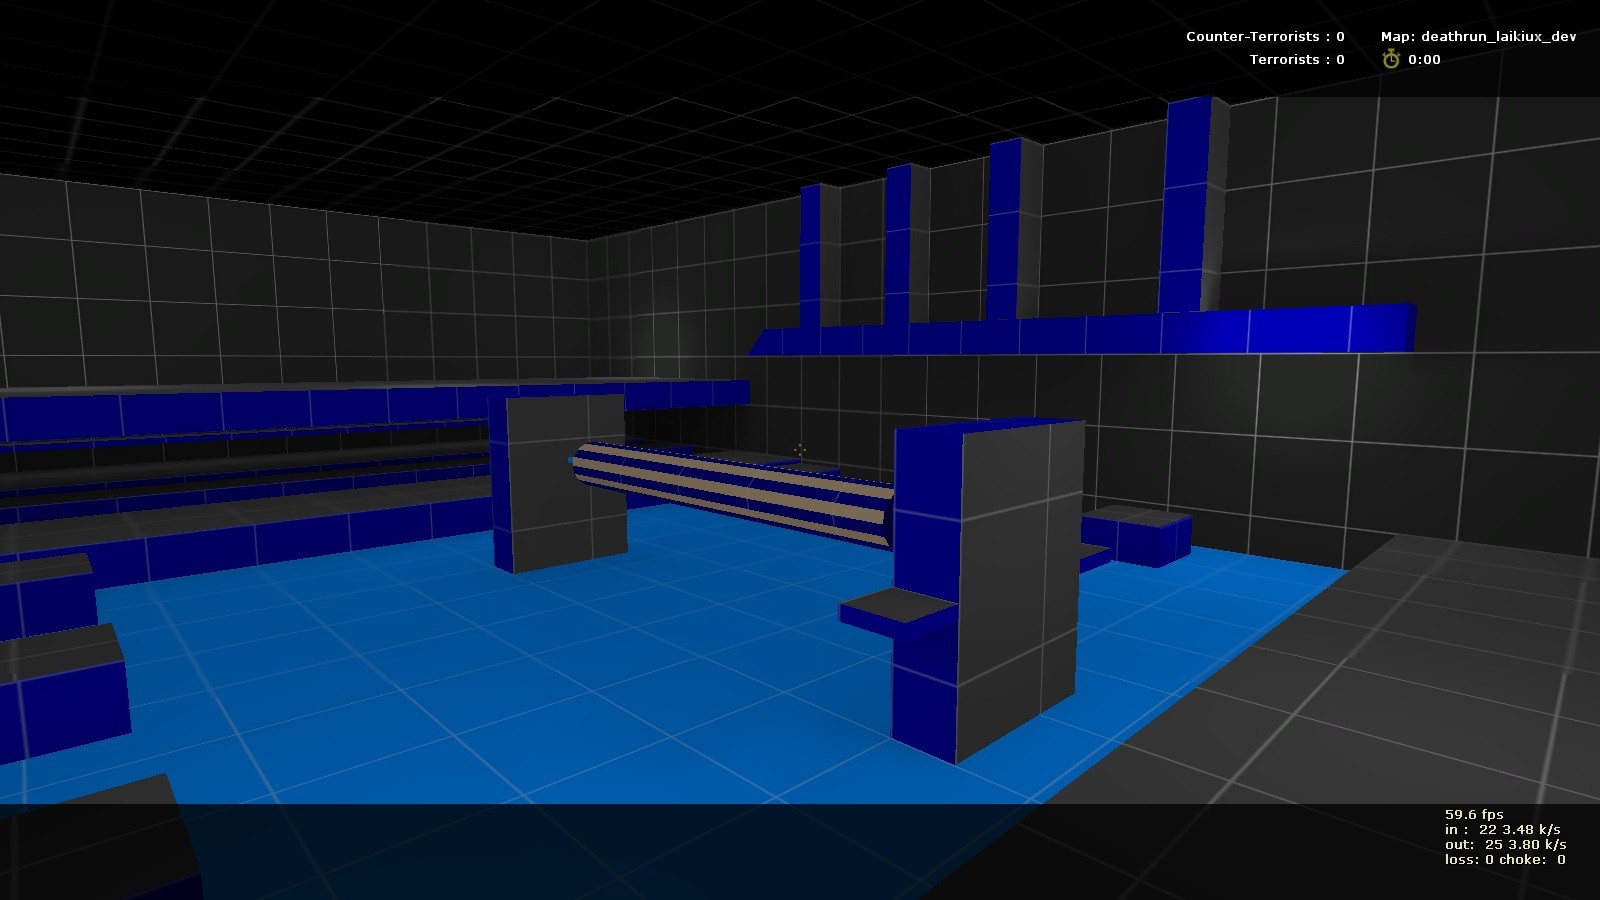
Task: Click the loss and choke readout
Action: click(1504, 860)
